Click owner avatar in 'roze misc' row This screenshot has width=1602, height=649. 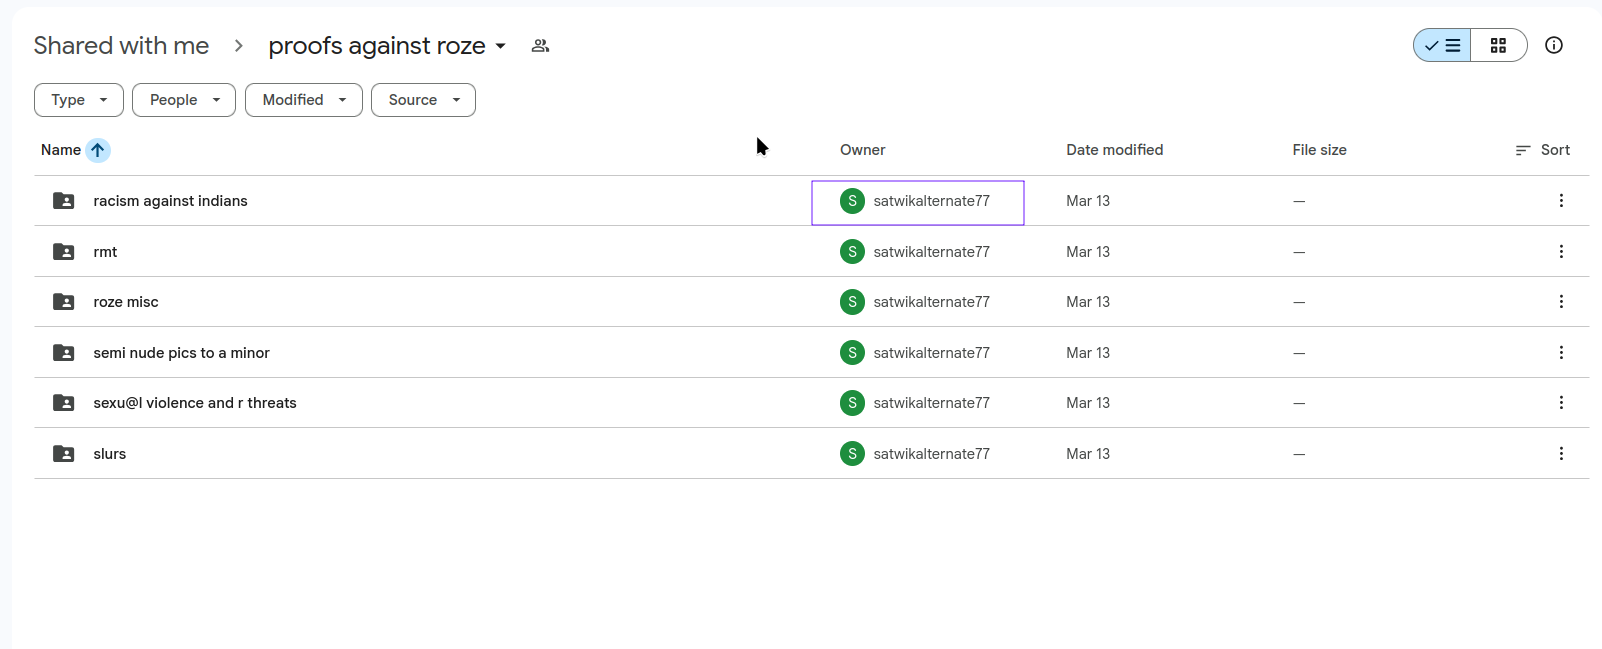(x=852, y=302)
